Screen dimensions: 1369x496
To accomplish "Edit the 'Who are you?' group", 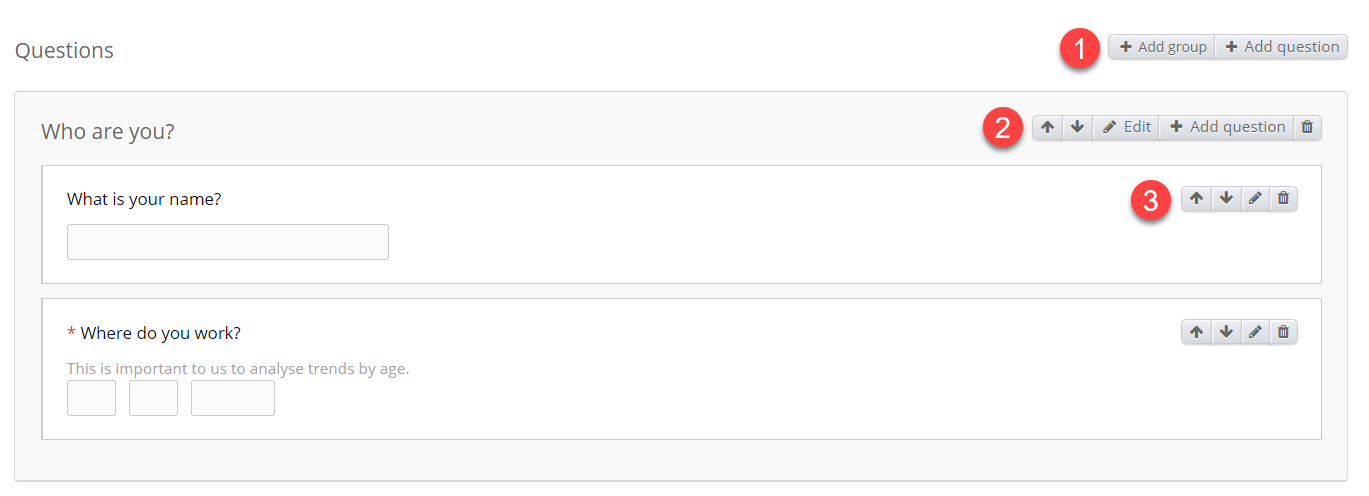I will (x=1126, y=127).
